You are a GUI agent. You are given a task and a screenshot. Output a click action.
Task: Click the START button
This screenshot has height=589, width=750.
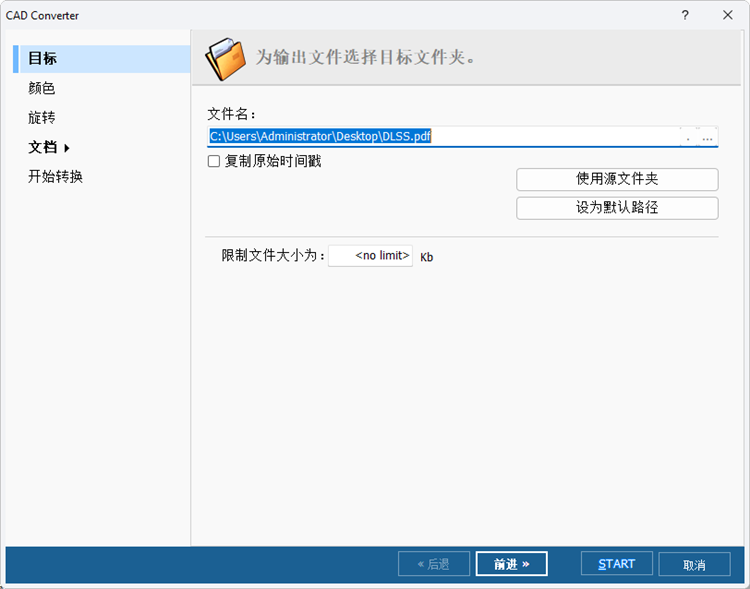point(617,564)
